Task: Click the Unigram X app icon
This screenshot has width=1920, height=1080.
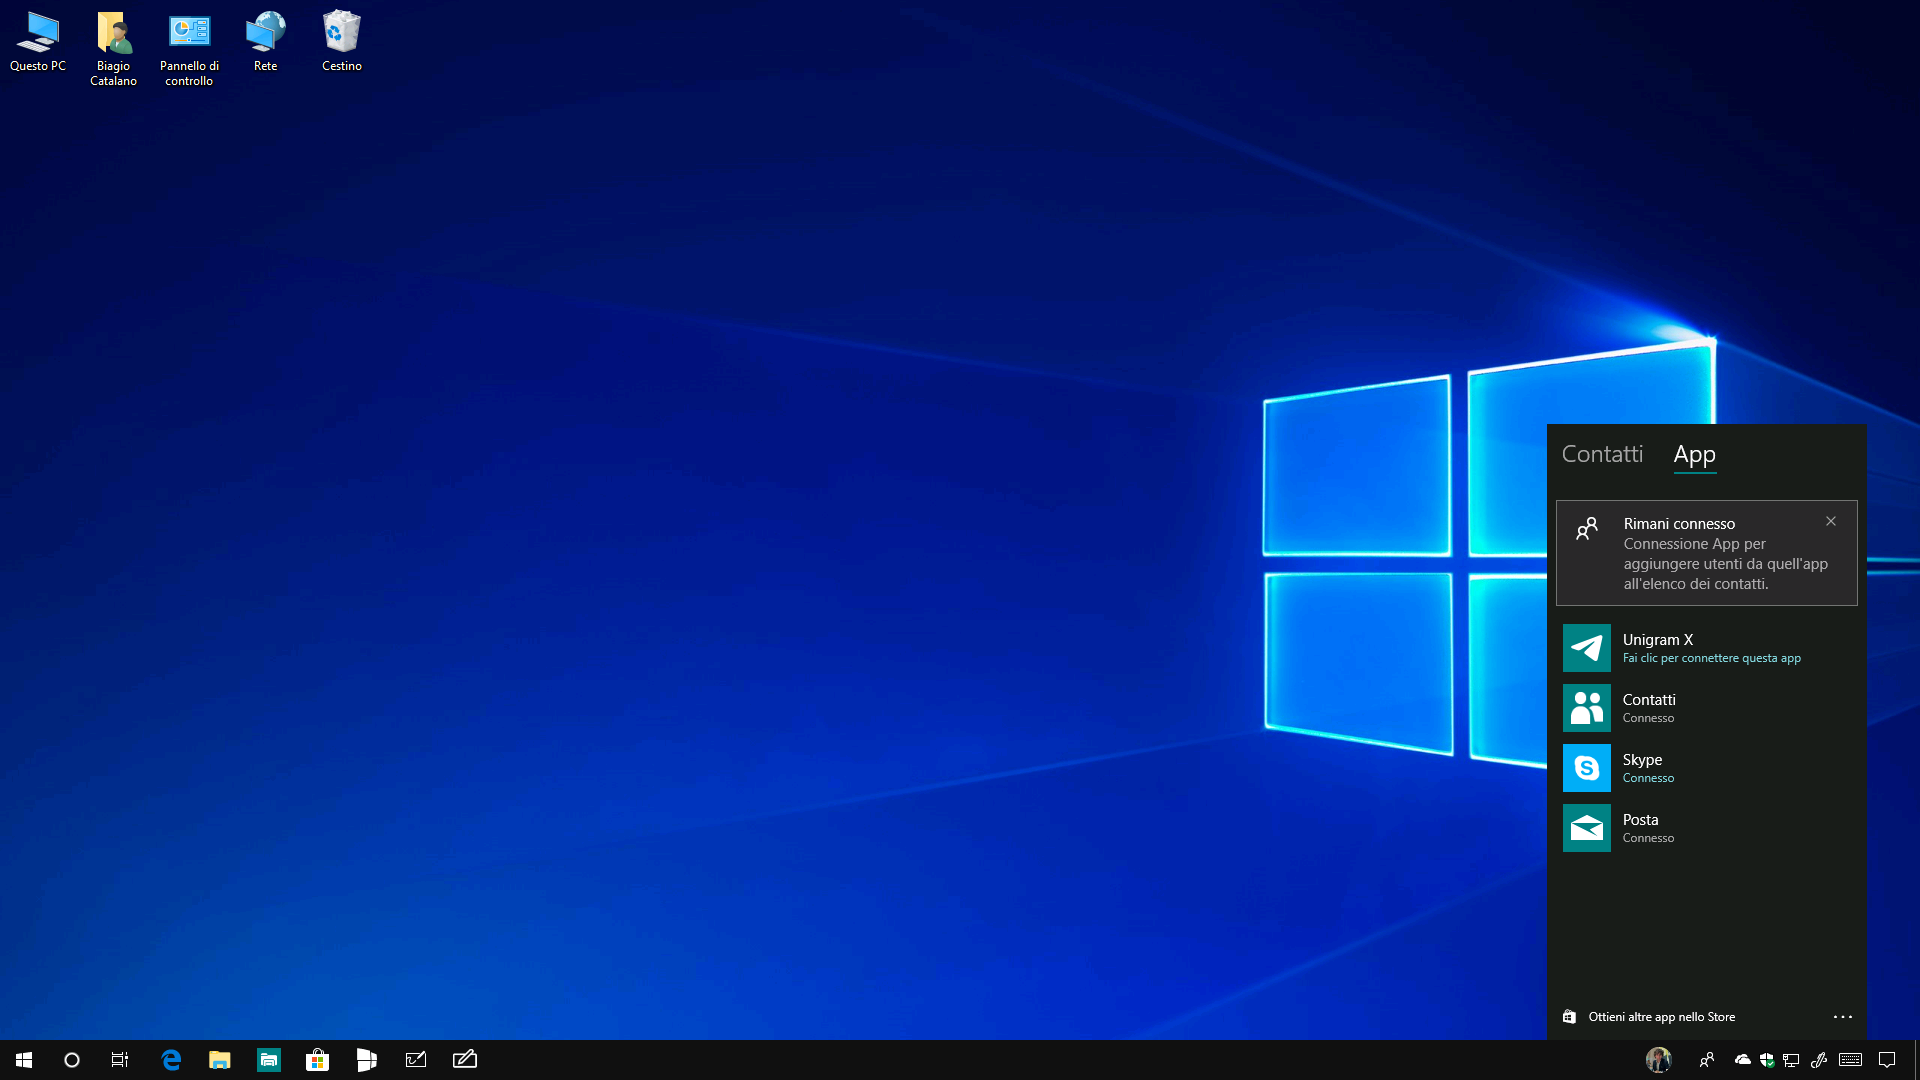Action: coord(1586,648)
